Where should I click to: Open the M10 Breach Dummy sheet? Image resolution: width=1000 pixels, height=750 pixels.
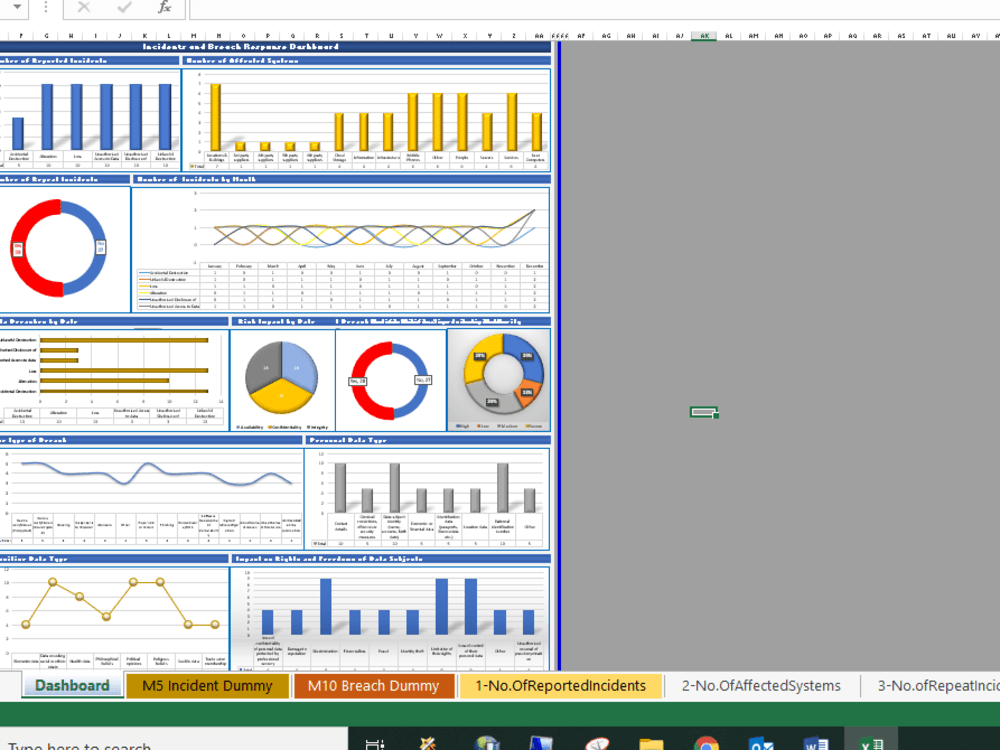point(374,686)
